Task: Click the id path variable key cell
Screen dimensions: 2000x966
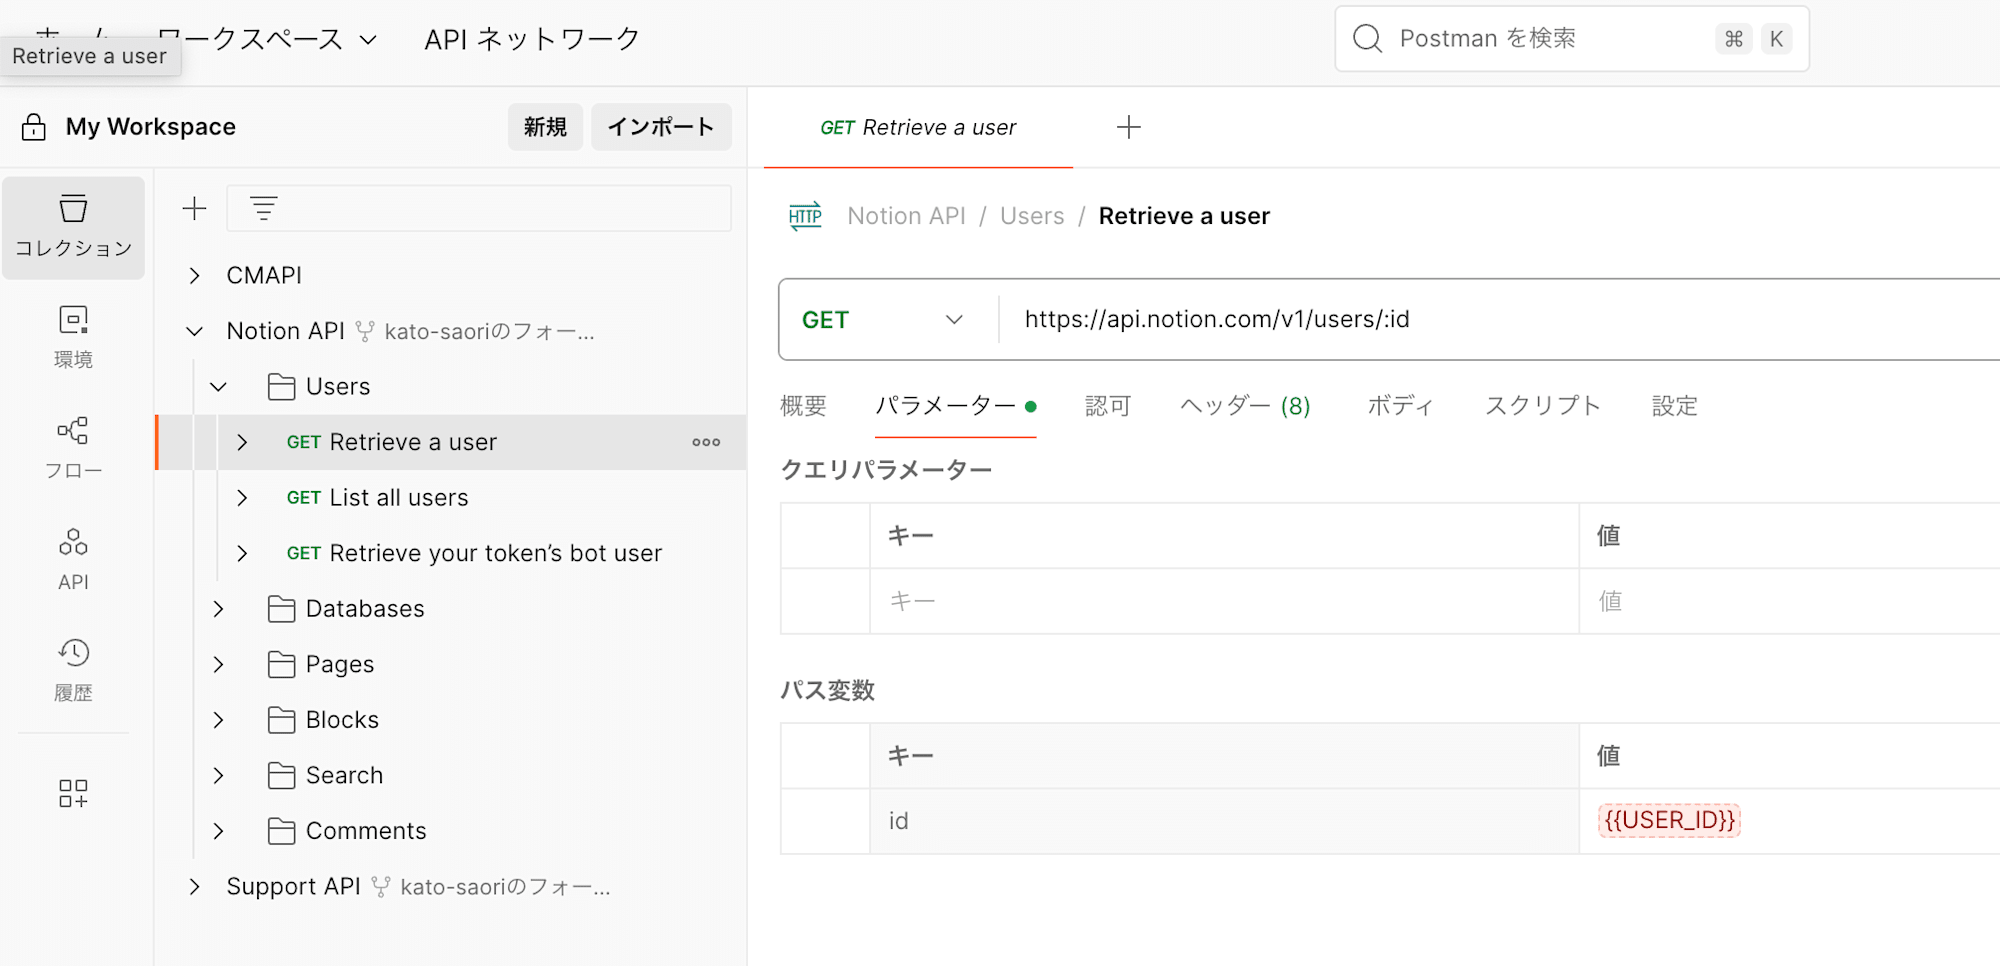Action: pyautogui.click(x=1224, y=821)
